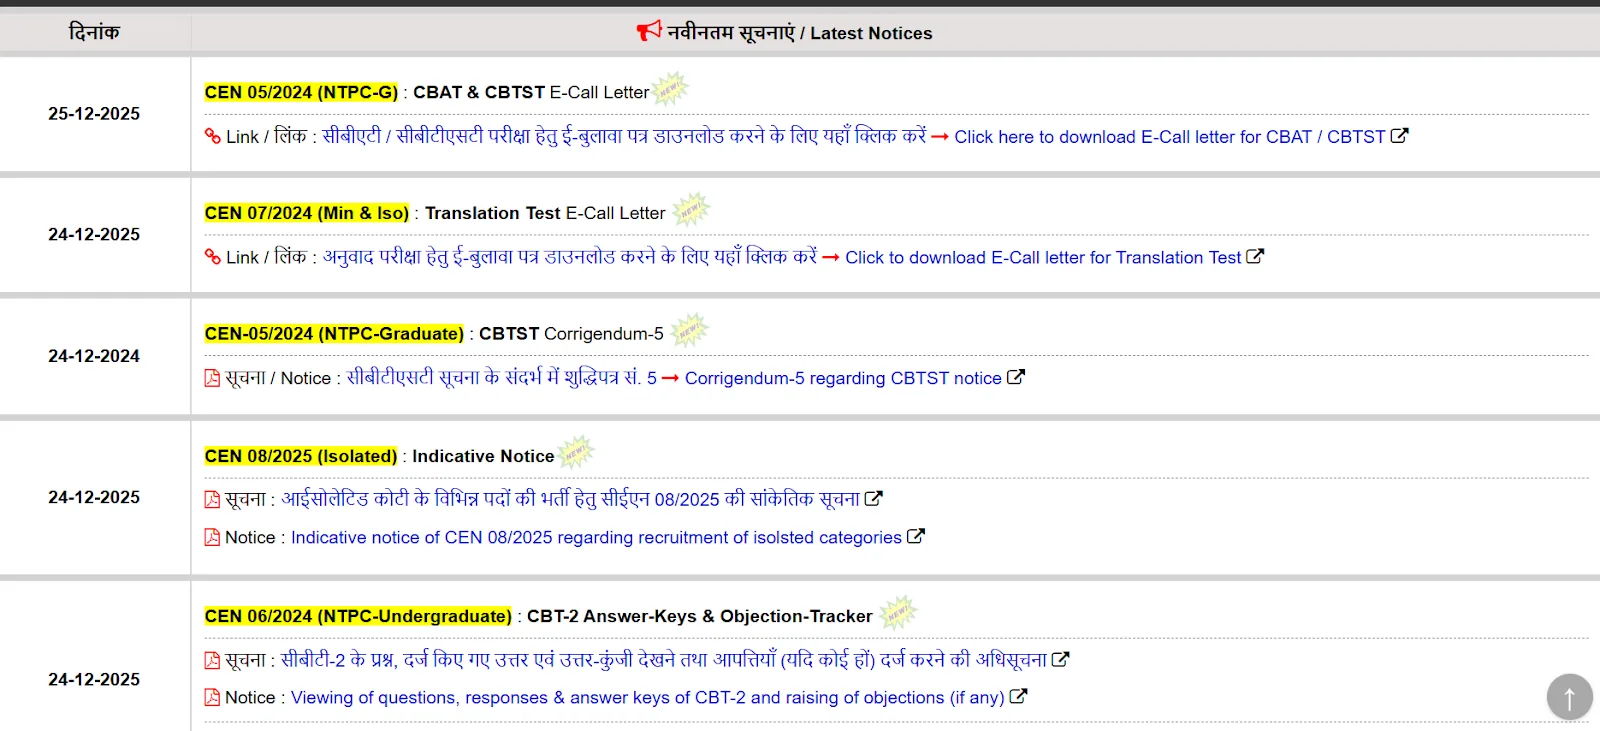Click red arrow in CBAT / CBTST link row

coord(940,137)
